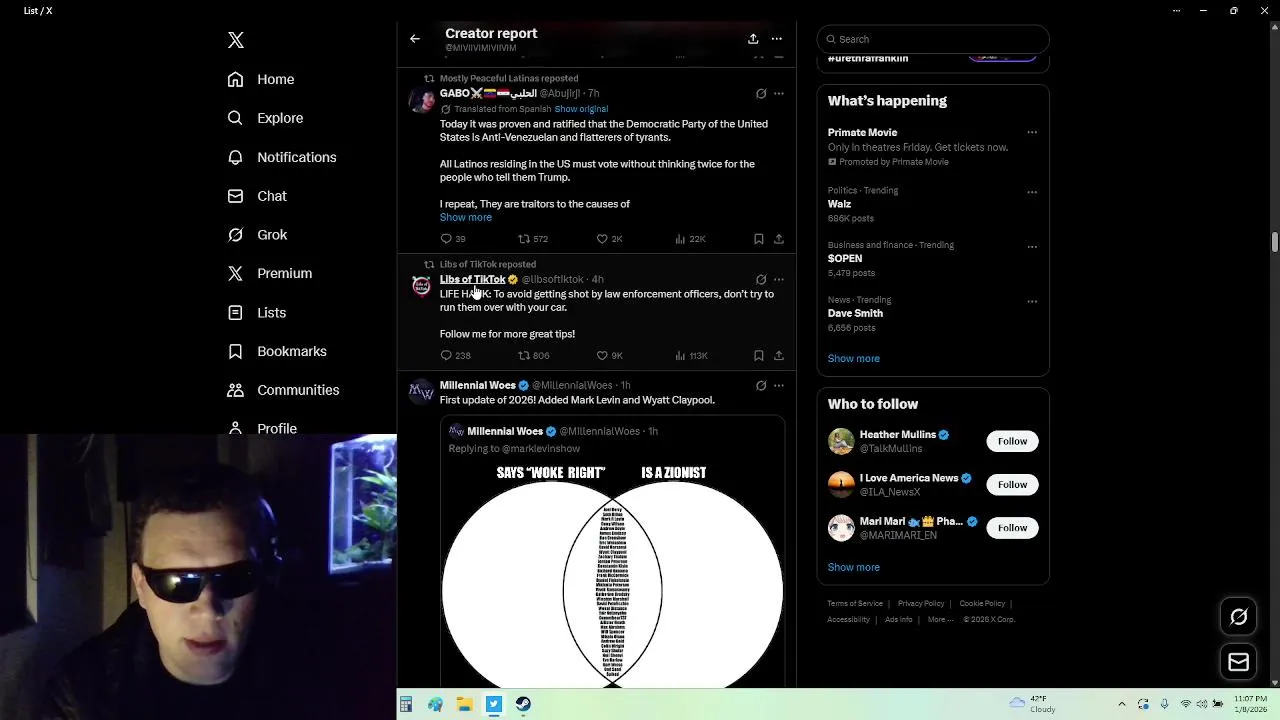
Task: Like GABO's post with 2K likes
Action: 609,239
